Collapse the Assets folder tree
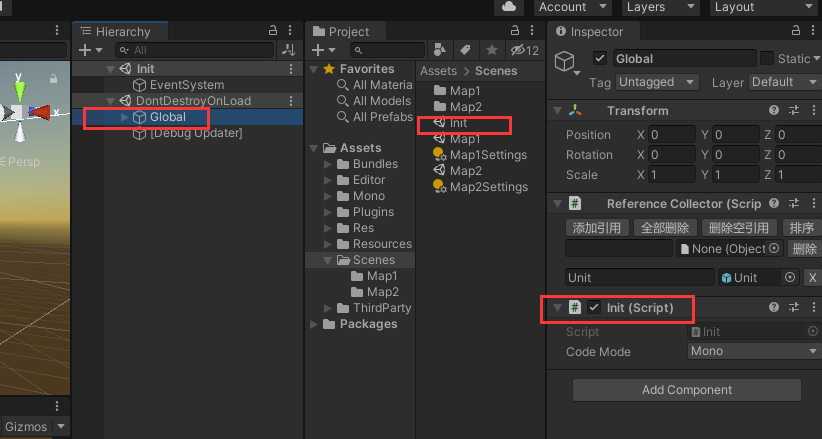822x439 pixels. (x=313, y=148)
